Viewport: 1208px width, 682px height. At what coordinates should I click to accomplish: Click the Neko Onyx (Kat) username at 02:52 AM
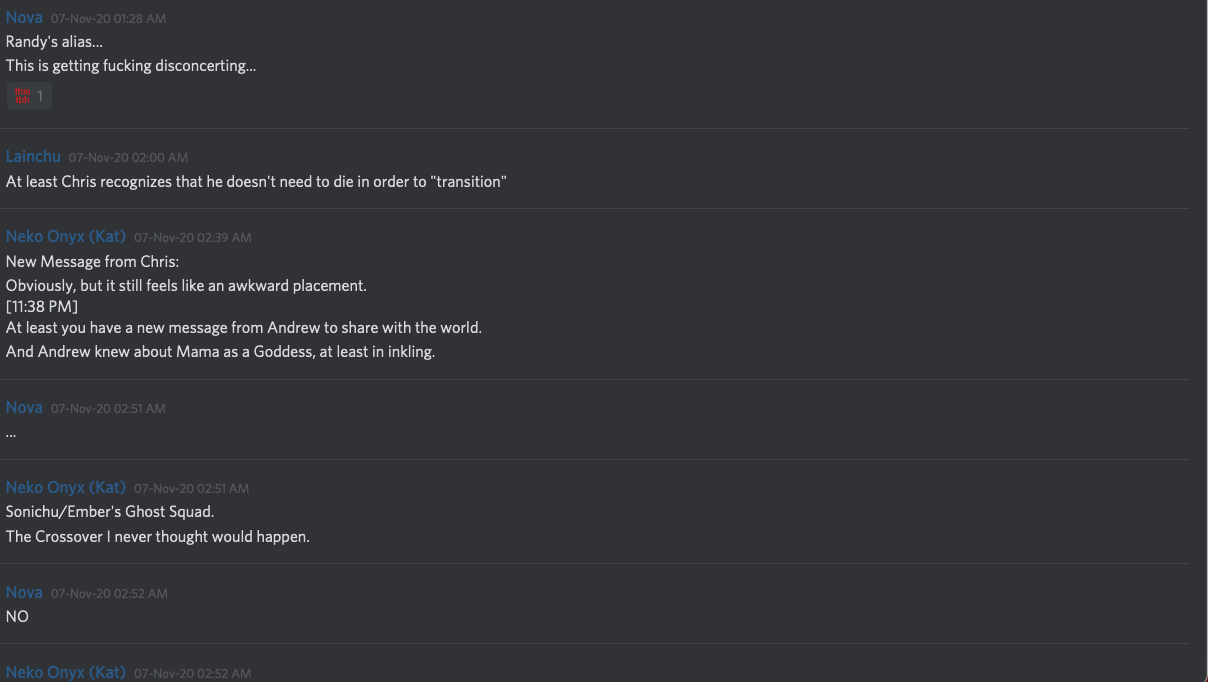pos(66,673)
